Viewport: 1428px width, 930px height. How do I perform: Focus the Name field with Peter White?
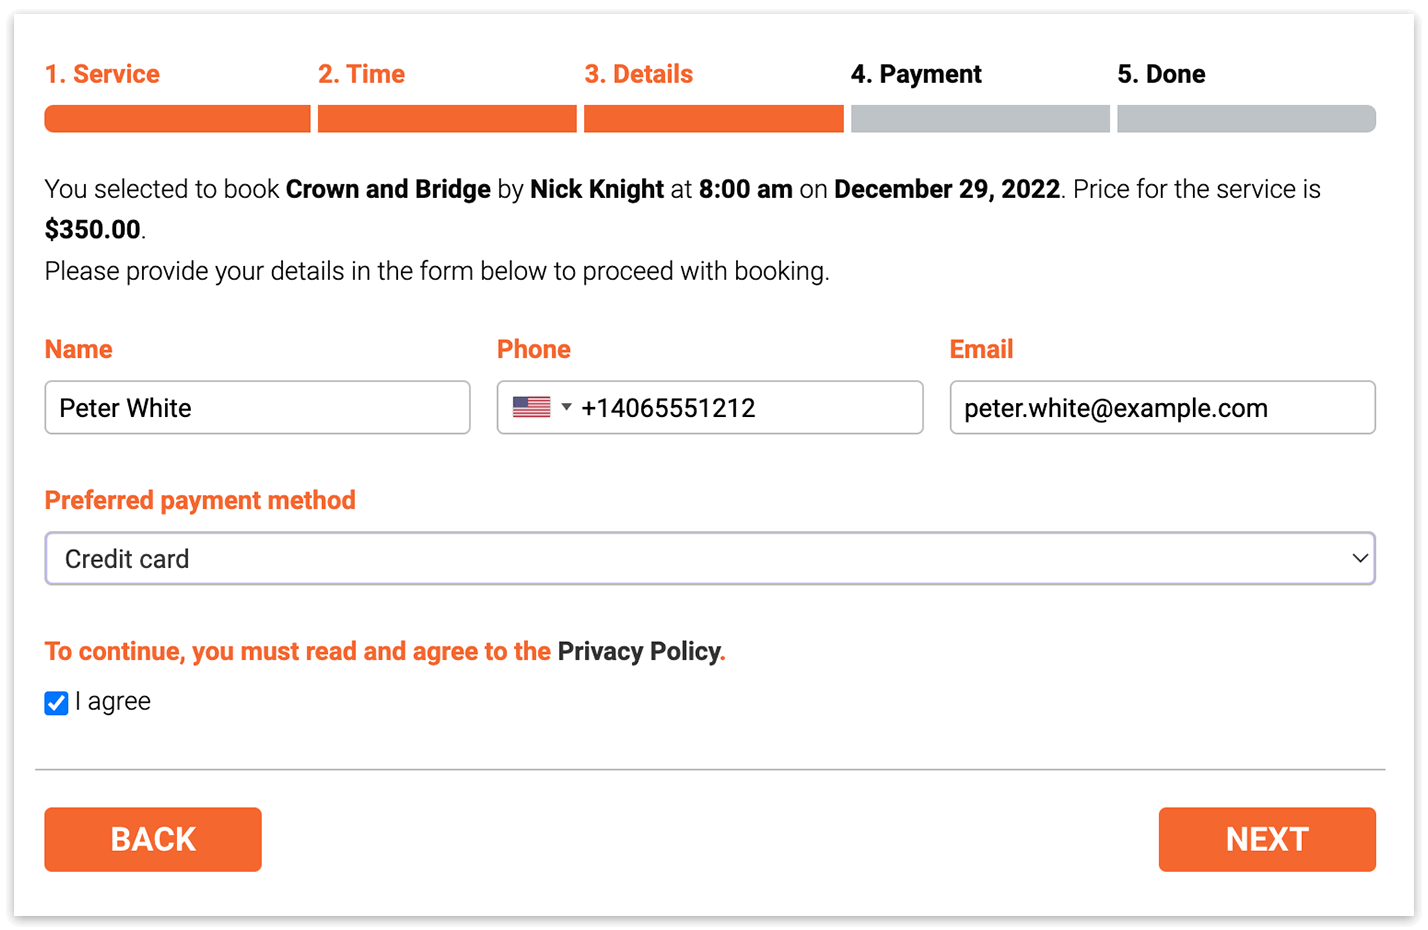[x=257, y=407]
